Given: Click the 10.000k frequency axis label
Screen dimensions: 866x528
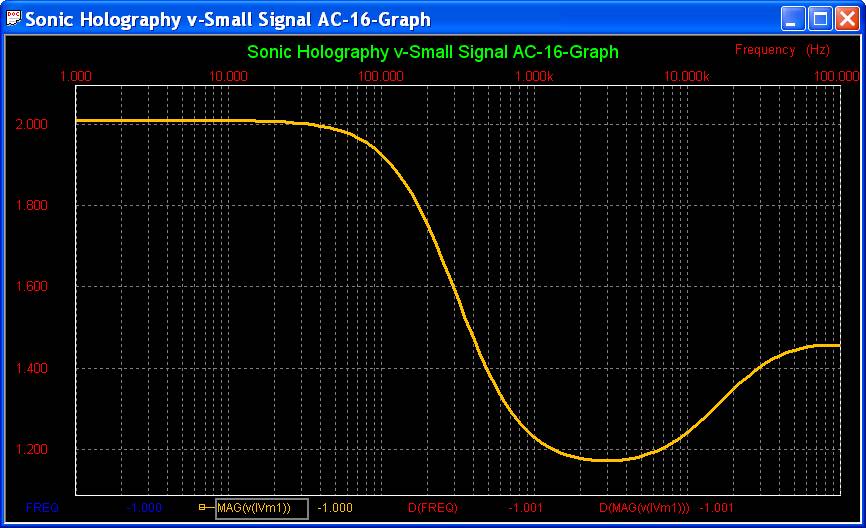Looking at the screenshot, I should [x=687, y=76].
